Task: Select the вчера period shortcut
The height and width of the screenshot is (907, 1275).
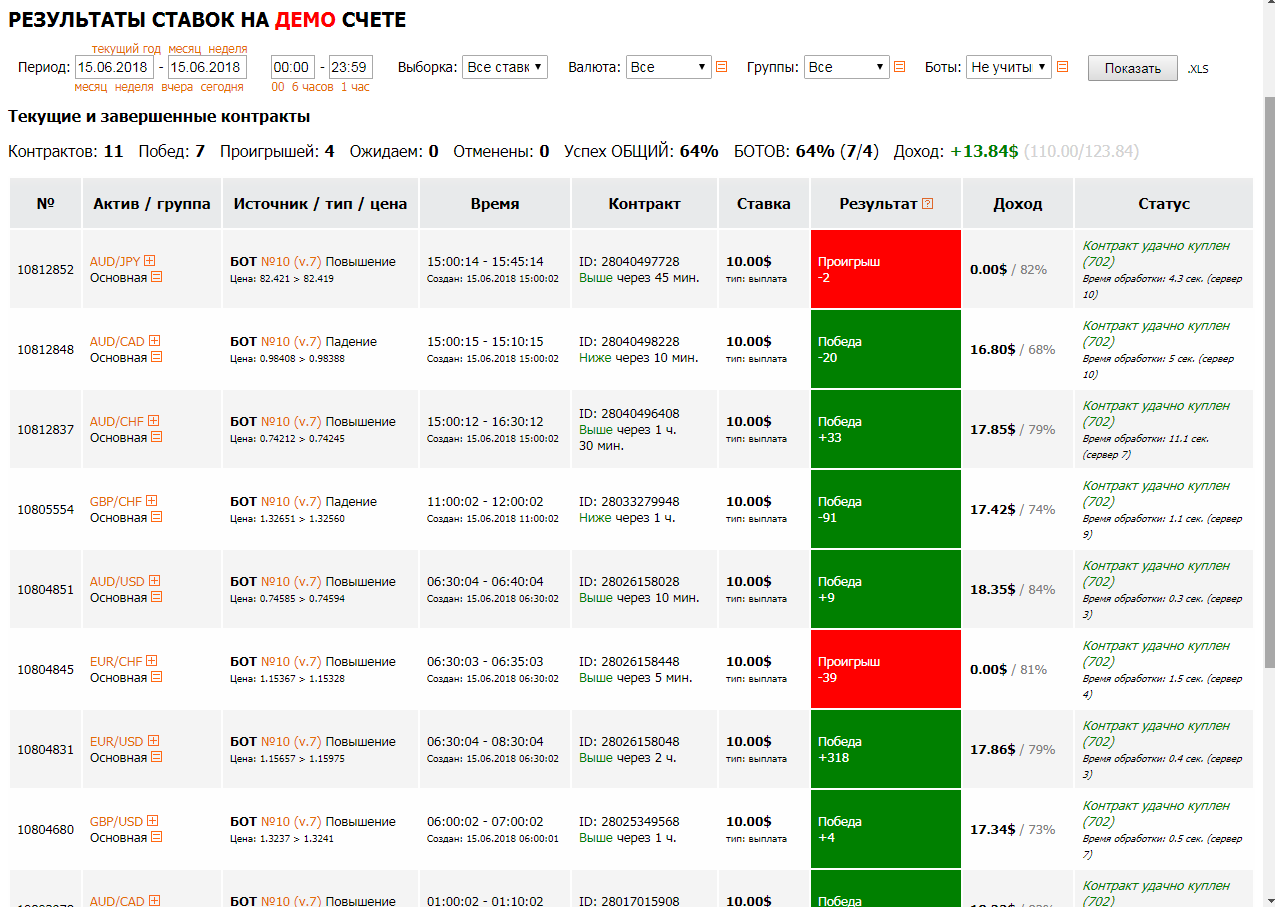Action: point(177,87)
